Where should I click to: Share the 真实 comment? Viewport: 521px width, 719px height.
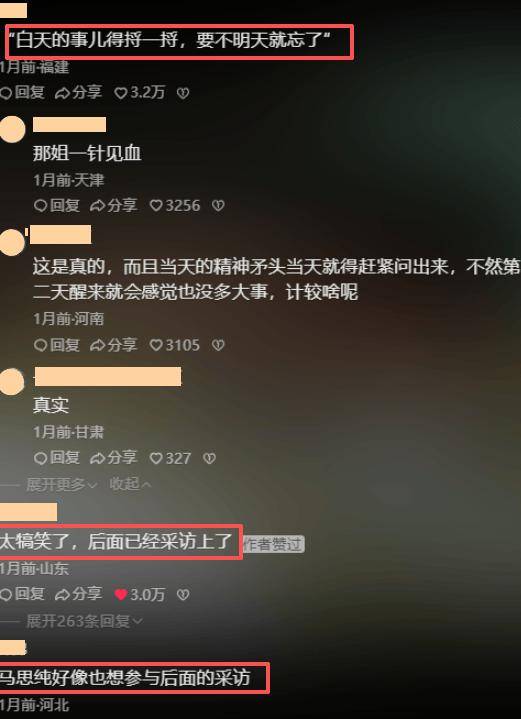pos(113,458)
